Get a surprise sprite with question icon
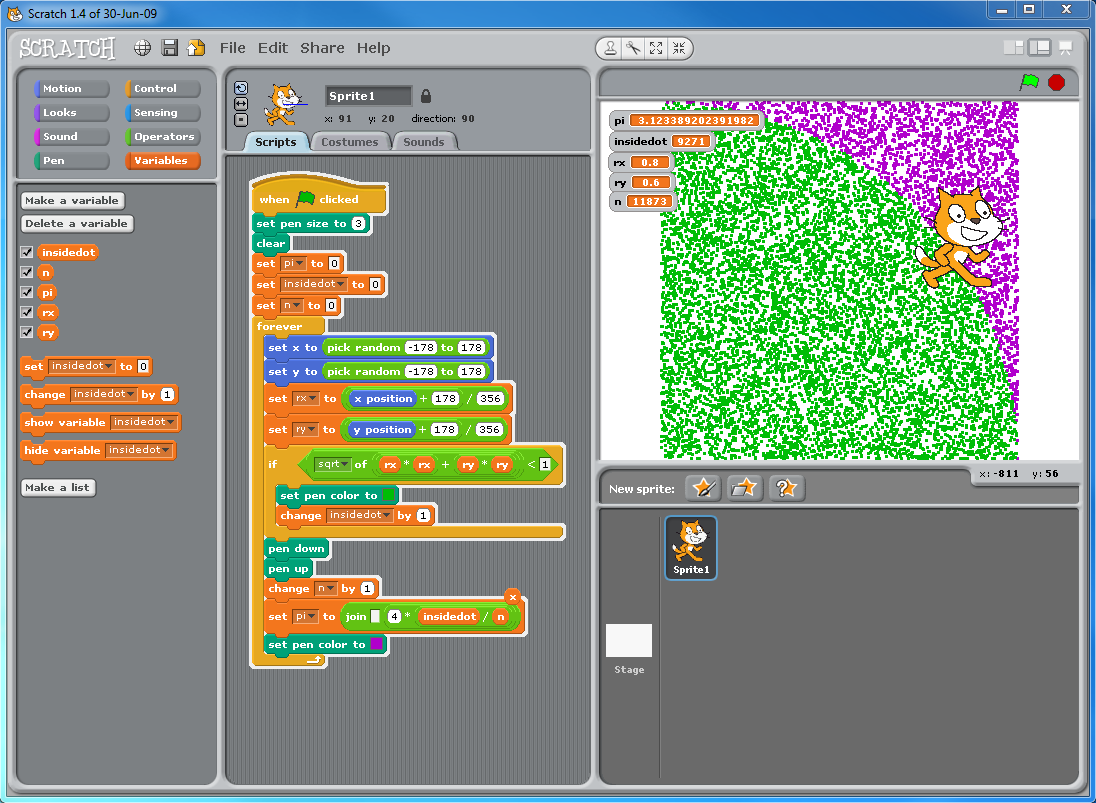The width and height of the screenshot is (1096, 803). tap(786, 488)
